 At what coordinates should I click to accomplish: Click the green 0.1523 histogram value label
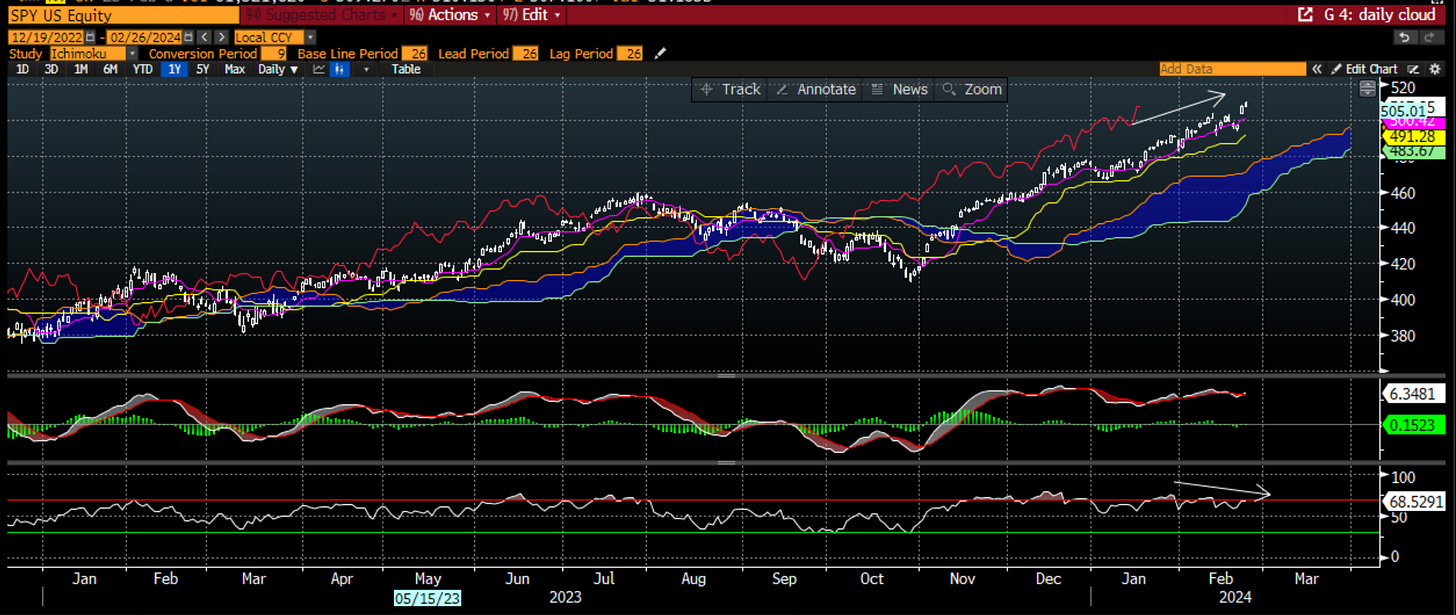pyautogui.click(x=1413, y=425)
